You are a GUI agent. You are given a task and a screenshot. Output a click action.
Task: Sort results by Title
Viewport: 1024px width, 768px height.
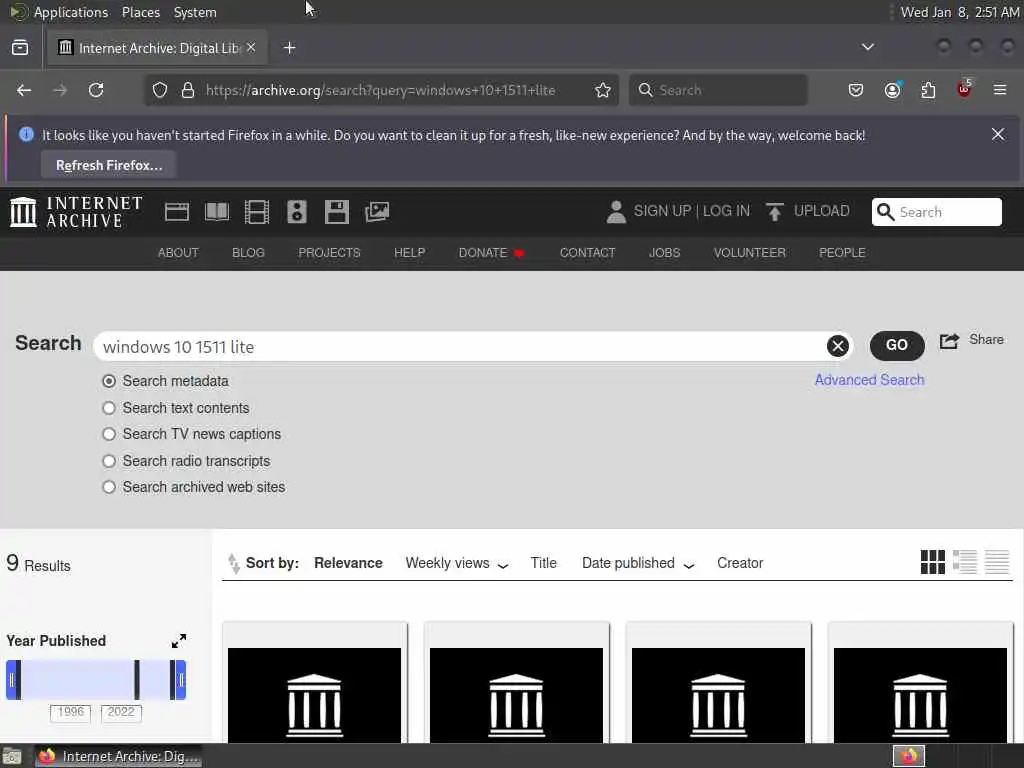point(543,563)
